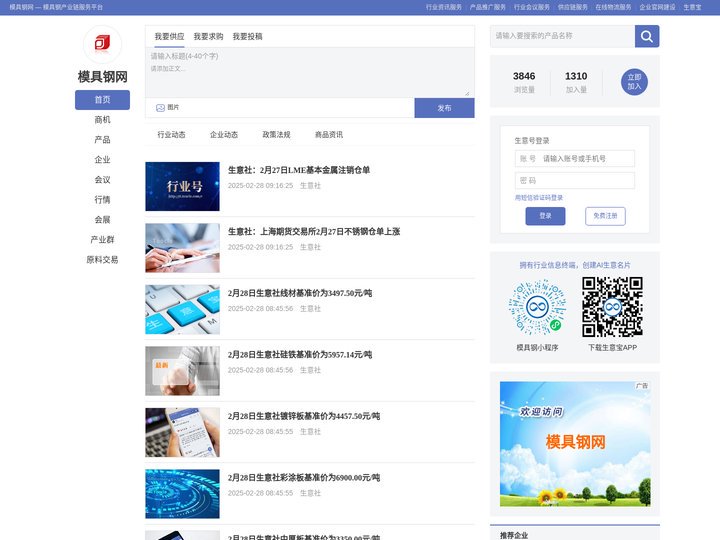The width and height of the screenshot is (720, 540).
Task: Click the 模具钢小程序 mini program code
Action: [537, 308]
